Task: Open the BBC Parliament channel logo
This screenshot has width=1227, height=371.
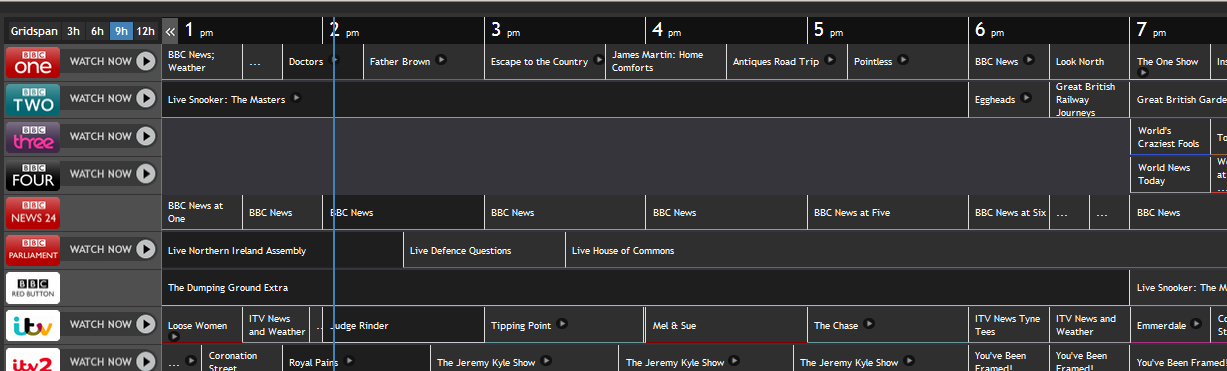Action: point(33,250)
